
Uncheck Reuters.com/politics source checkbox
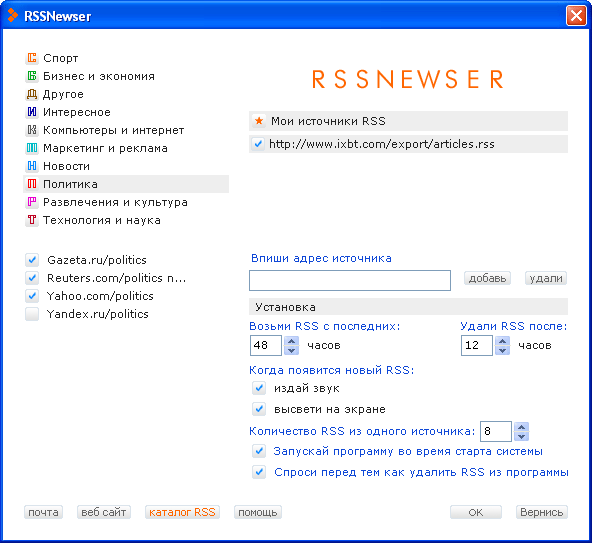click(x=32, y=278)
